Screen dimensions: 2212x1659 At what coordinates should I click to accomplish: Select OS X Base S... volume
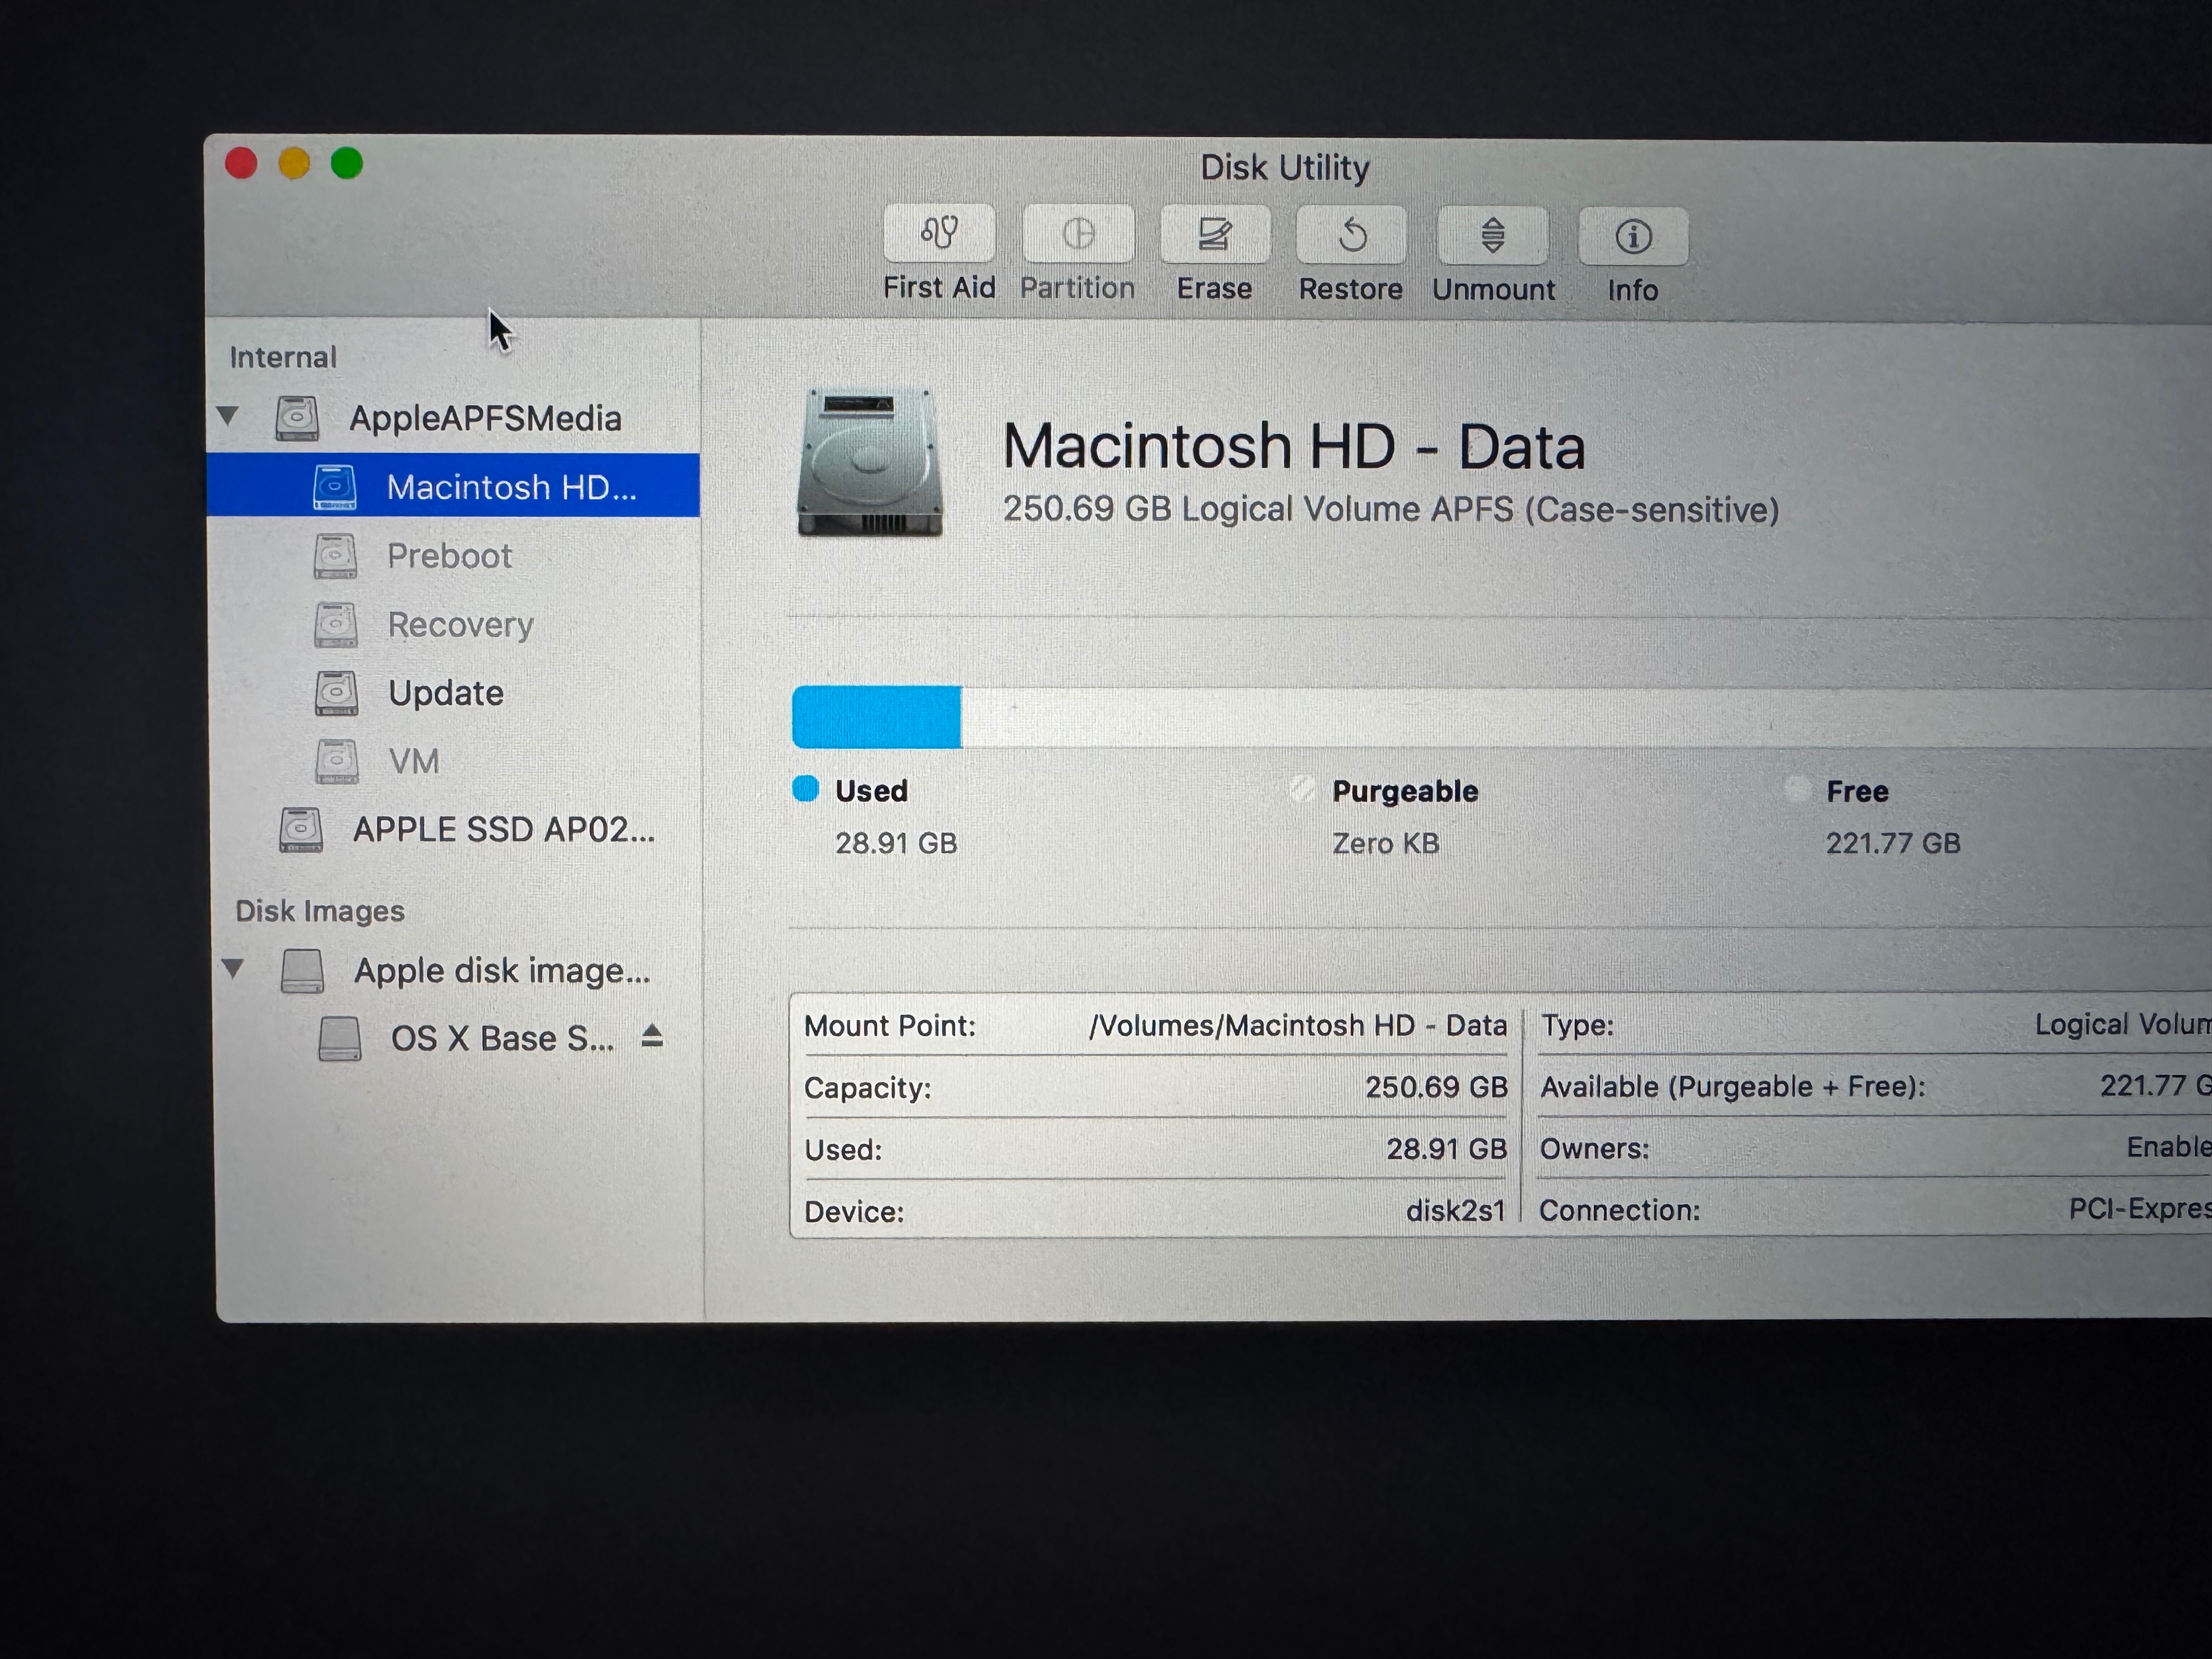click(458, 1039)
